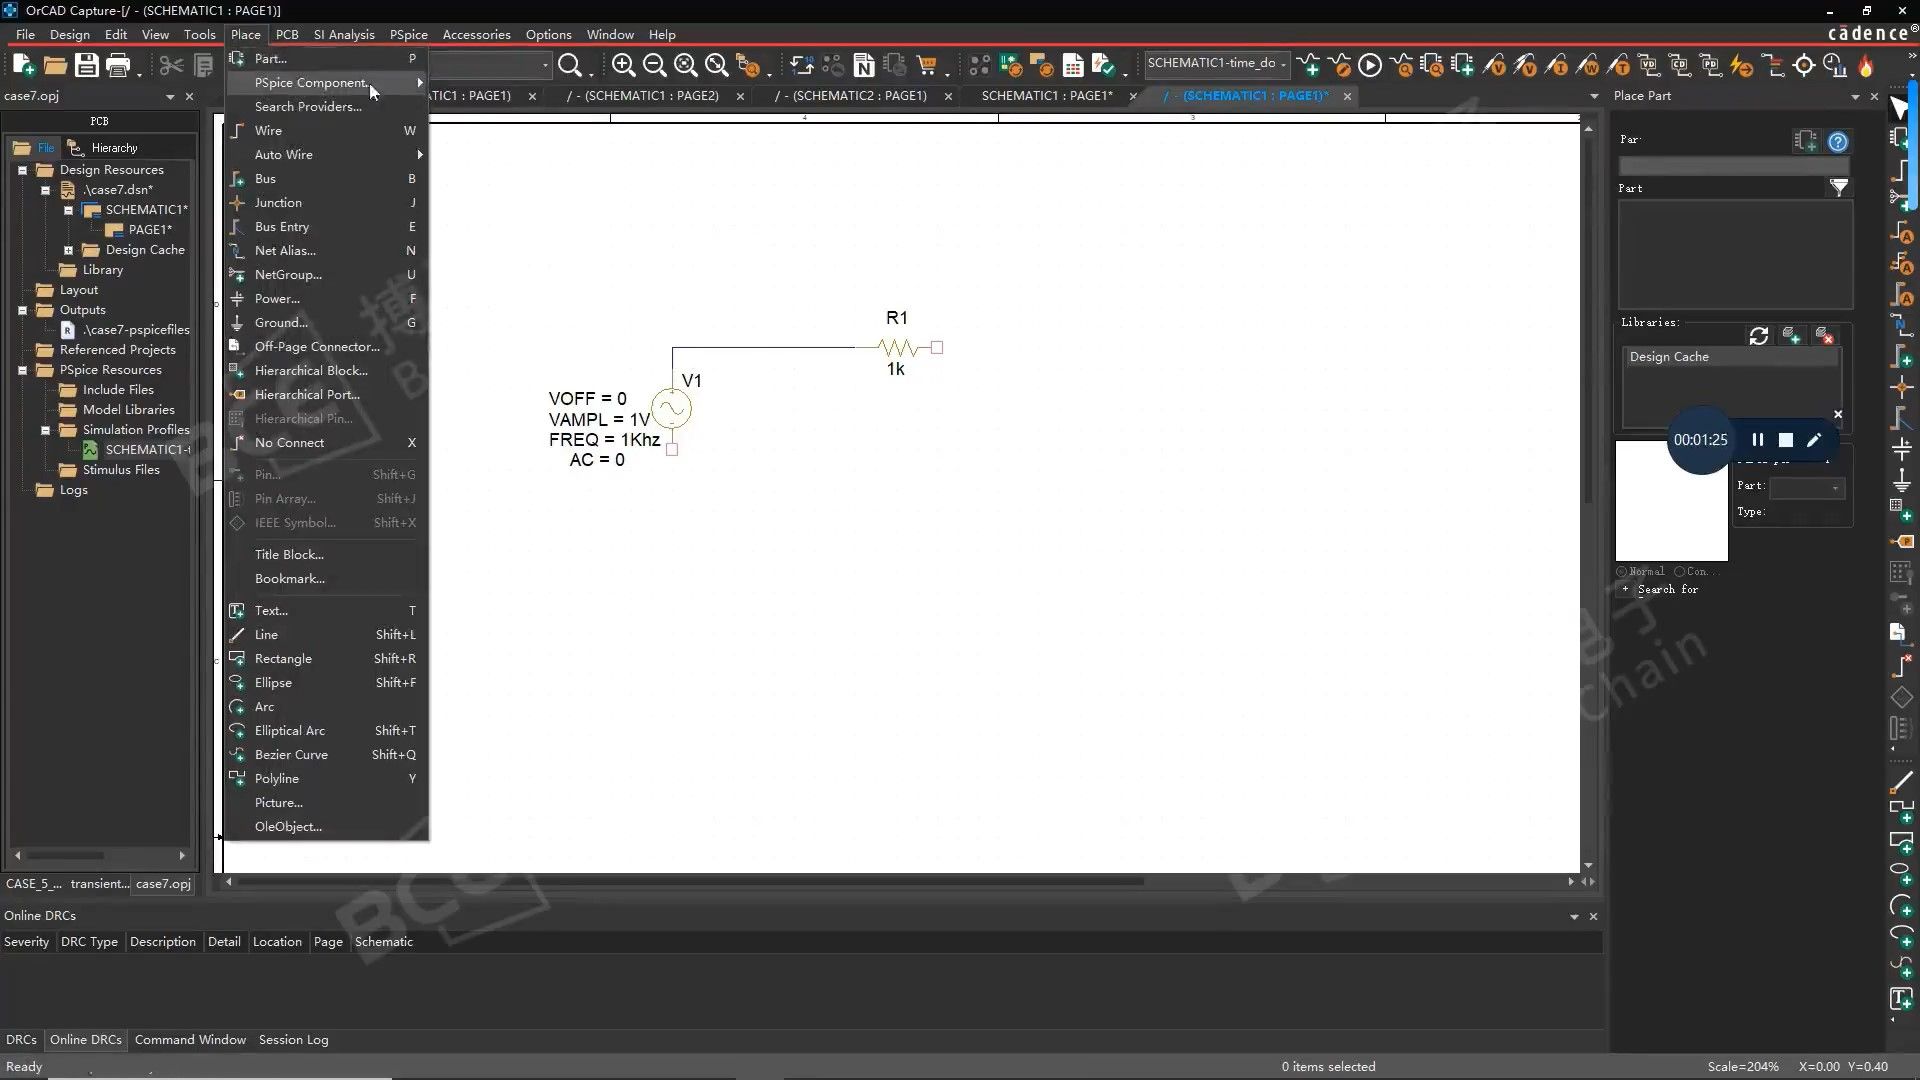The width and height of the screenshot is (1920, 1080).
Task: Switch to the DRCs bottom tab
Action: 21,1040
